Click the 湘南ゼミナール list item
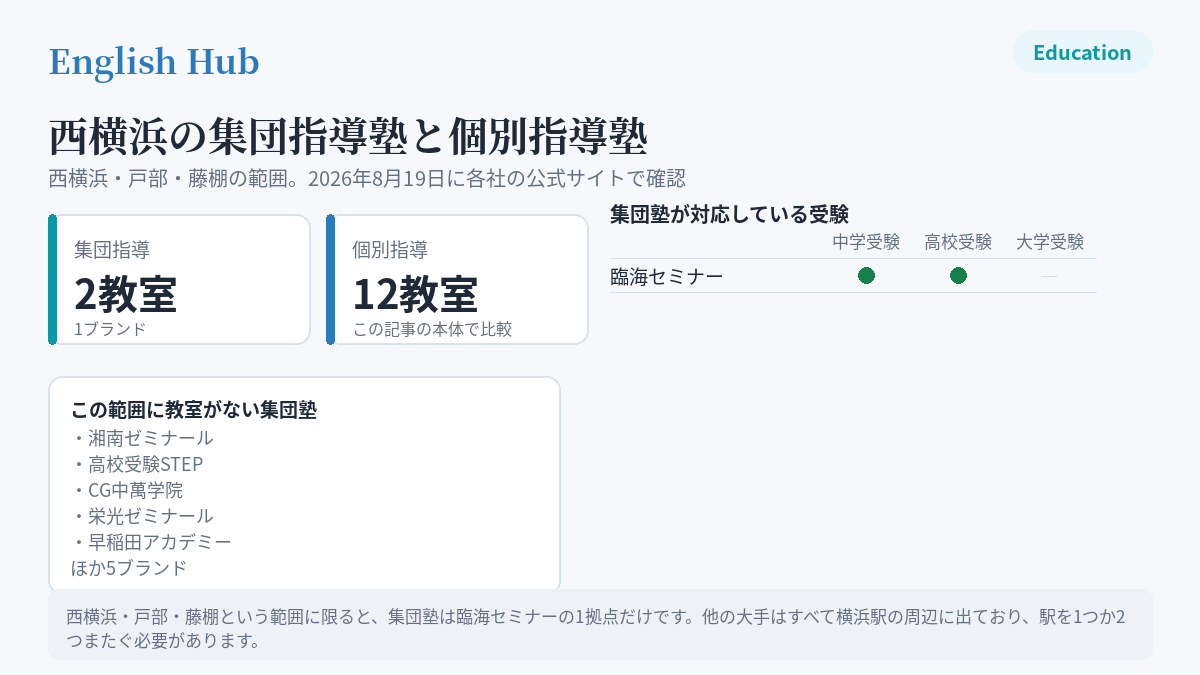Screen dimensions: 1200x675 pos(142,438)
